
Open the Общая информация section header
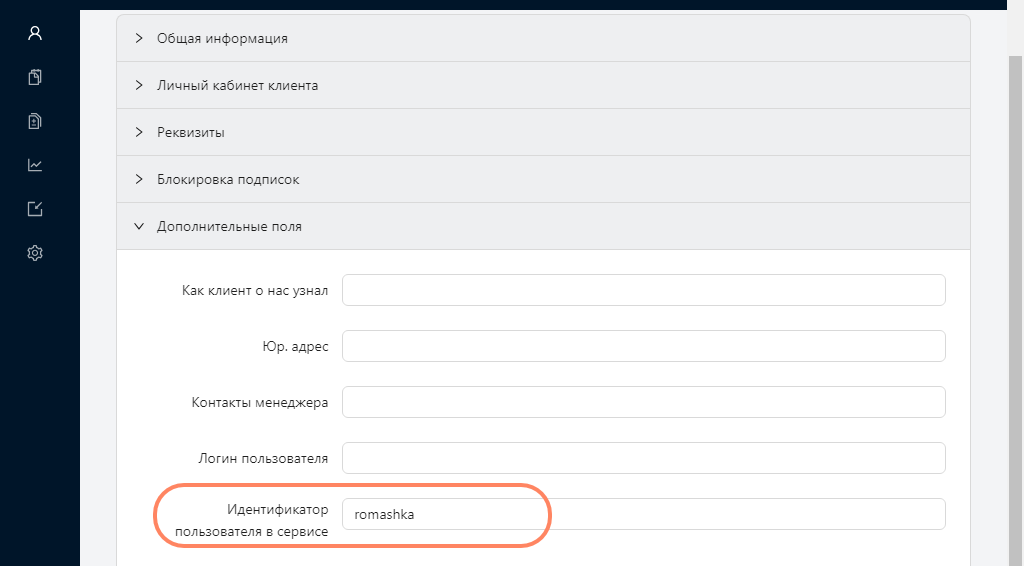[x=543, y=39]
